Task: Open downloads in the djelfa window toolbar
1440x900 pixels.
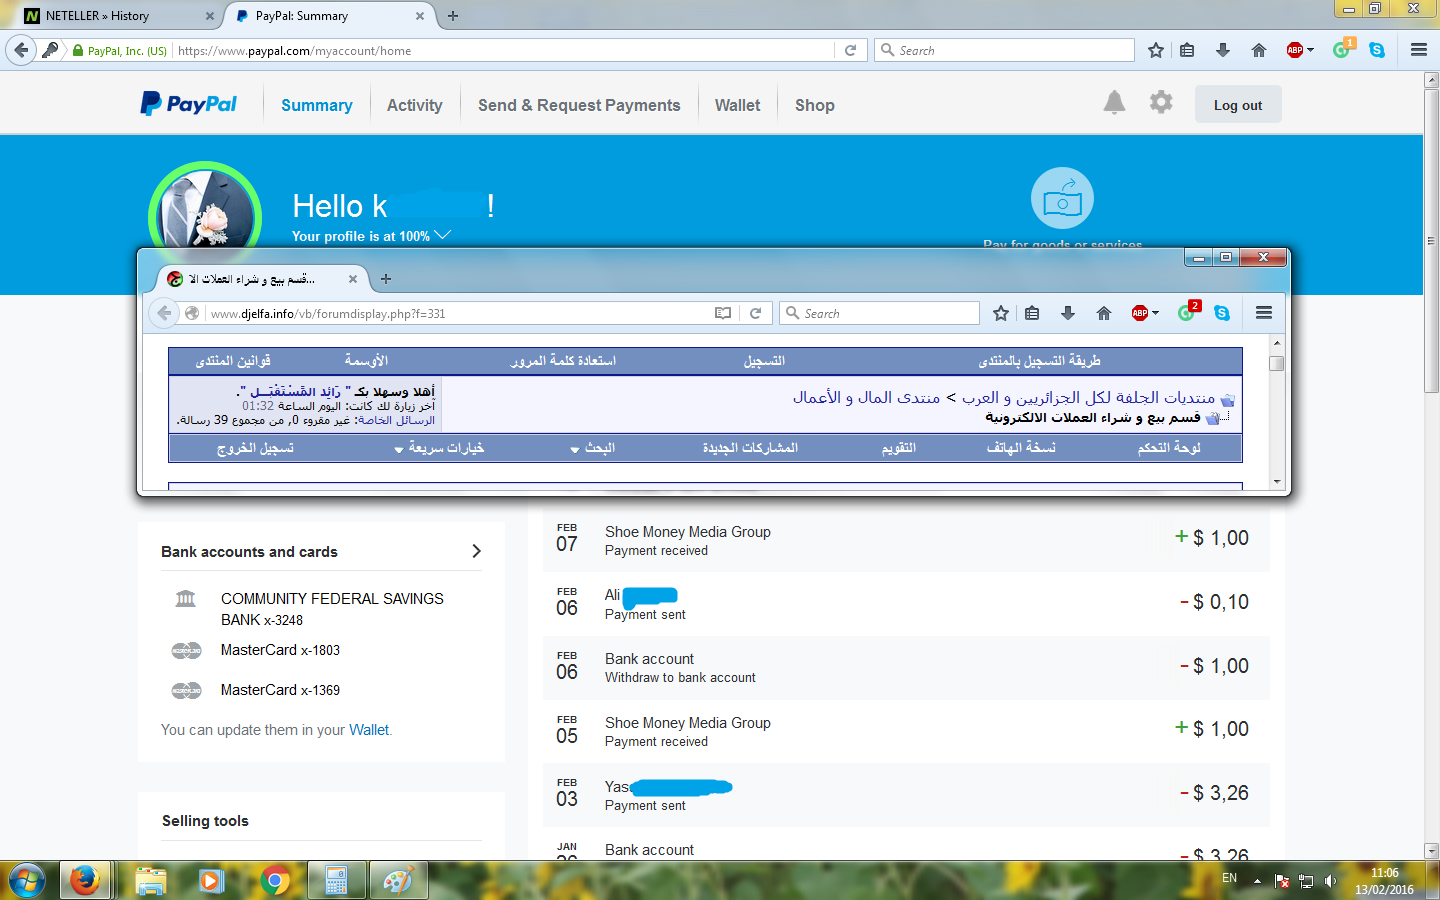Action: pos(1068,313)
